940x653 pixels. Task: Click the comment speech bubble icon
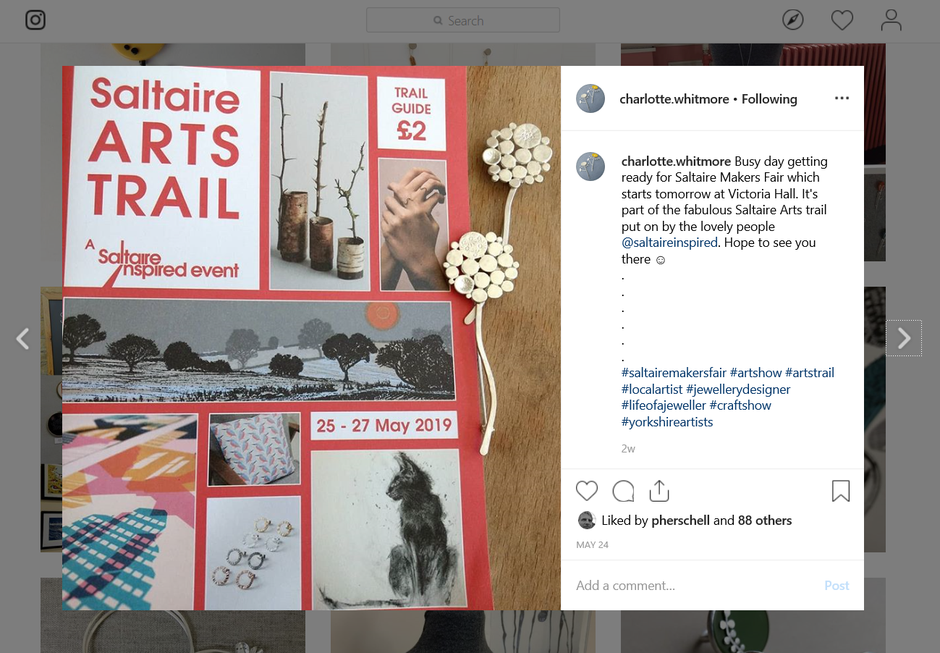[x=623, y=491]
